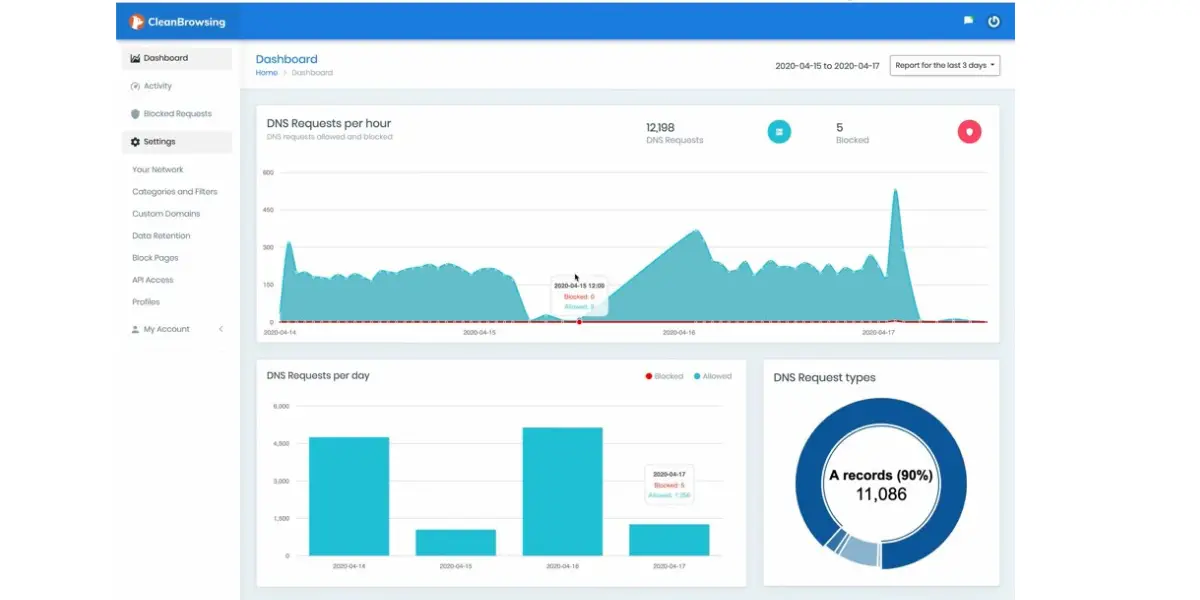The width and height of the screenshot is (1200, 600).
Task: Click the 2020-04-14 daily bar
Action: [x=349, y=496]
